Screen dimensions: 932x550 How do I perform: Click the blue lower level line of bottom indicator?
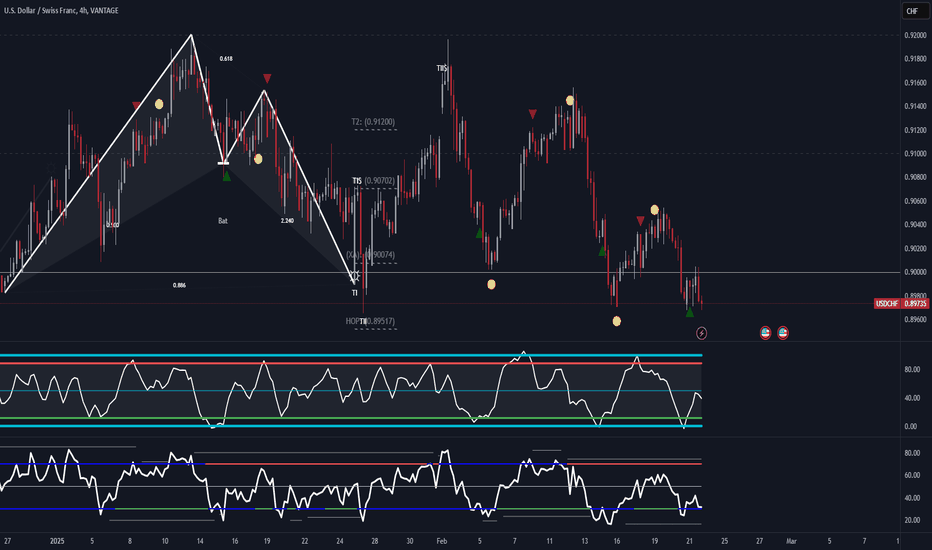(351, 509)
